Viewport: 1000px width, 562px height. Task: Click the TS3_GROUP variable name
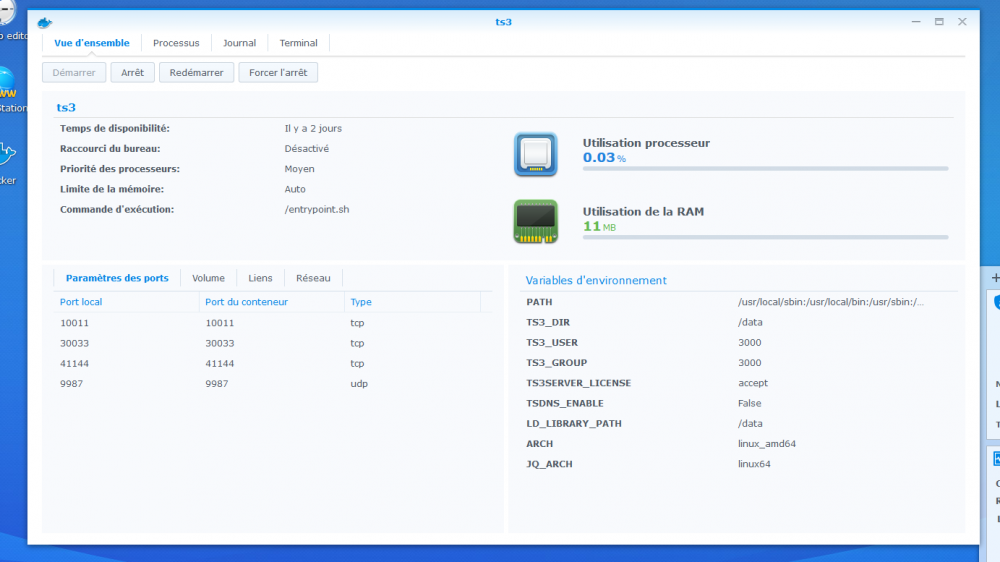(556, 363)
